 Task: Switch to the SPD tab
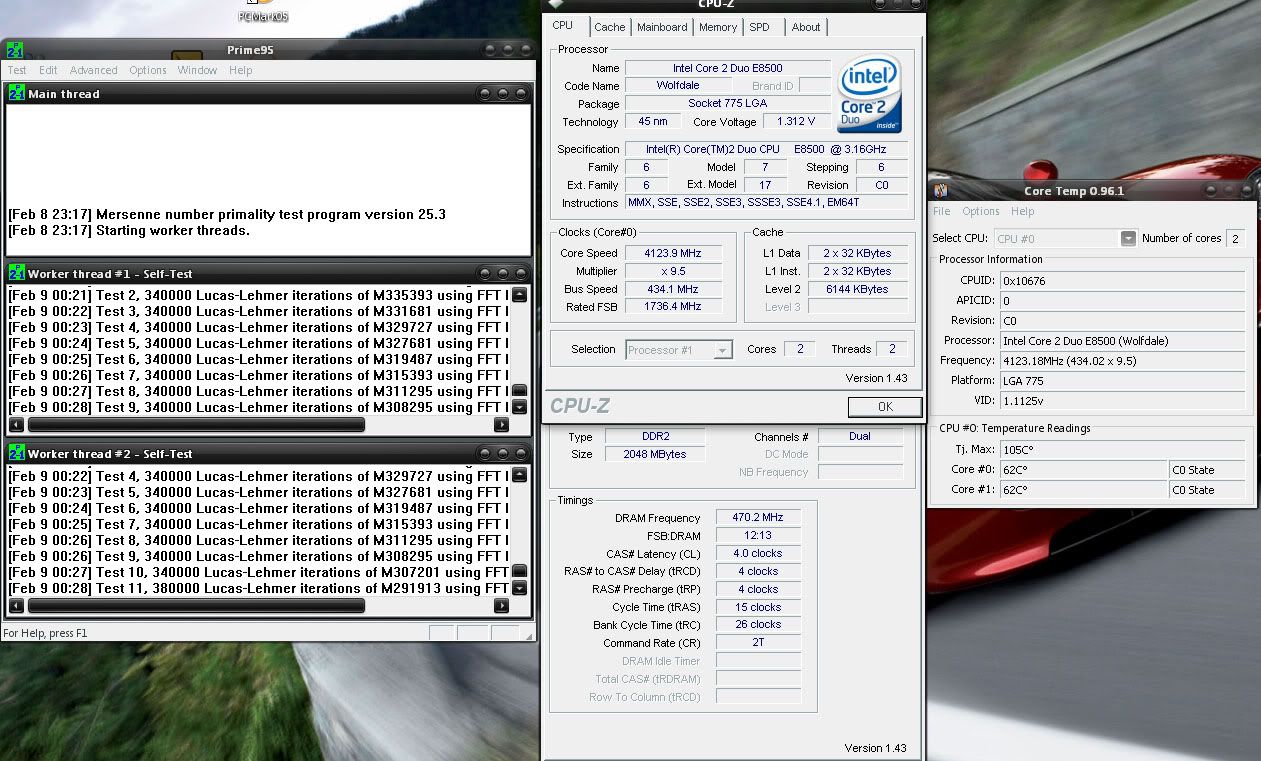pyautogui.click(x=760, y=27)
